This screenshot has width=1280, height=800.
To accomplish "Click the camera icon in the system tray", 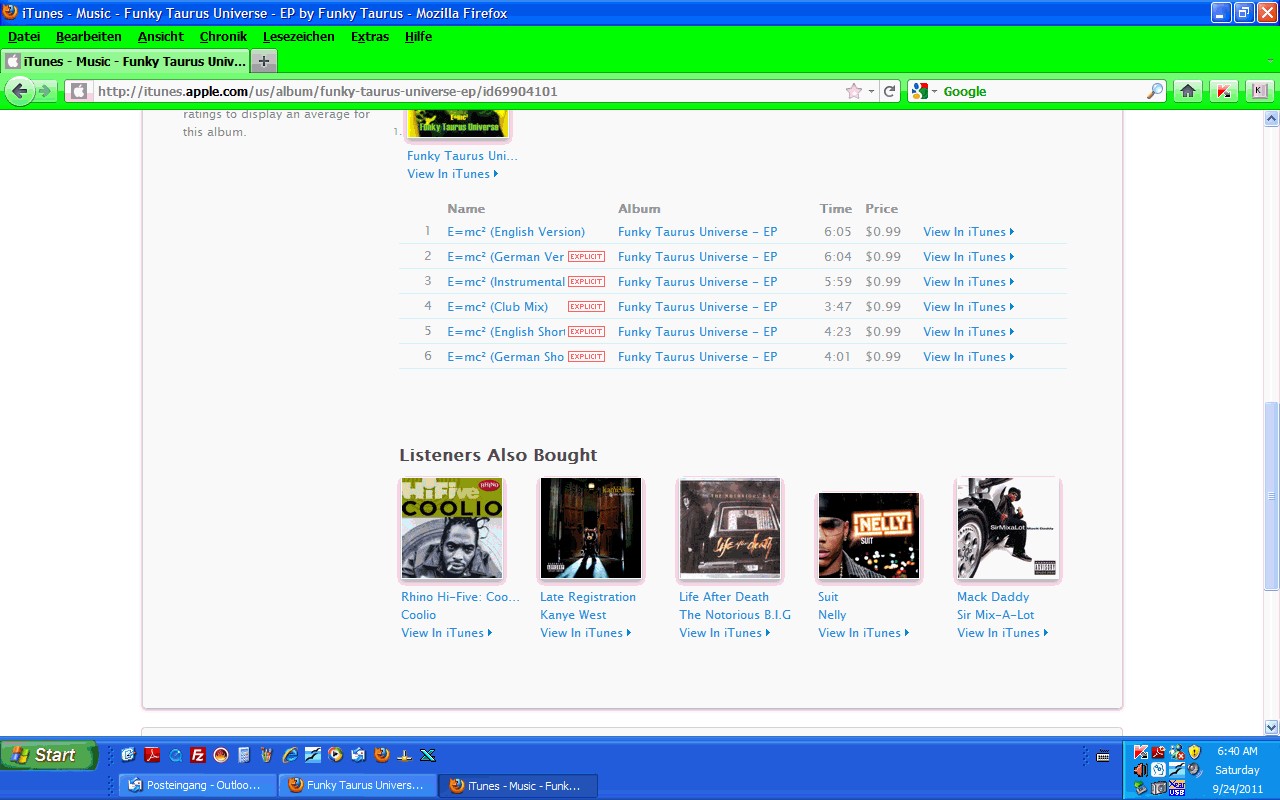I will point(1159,788).
